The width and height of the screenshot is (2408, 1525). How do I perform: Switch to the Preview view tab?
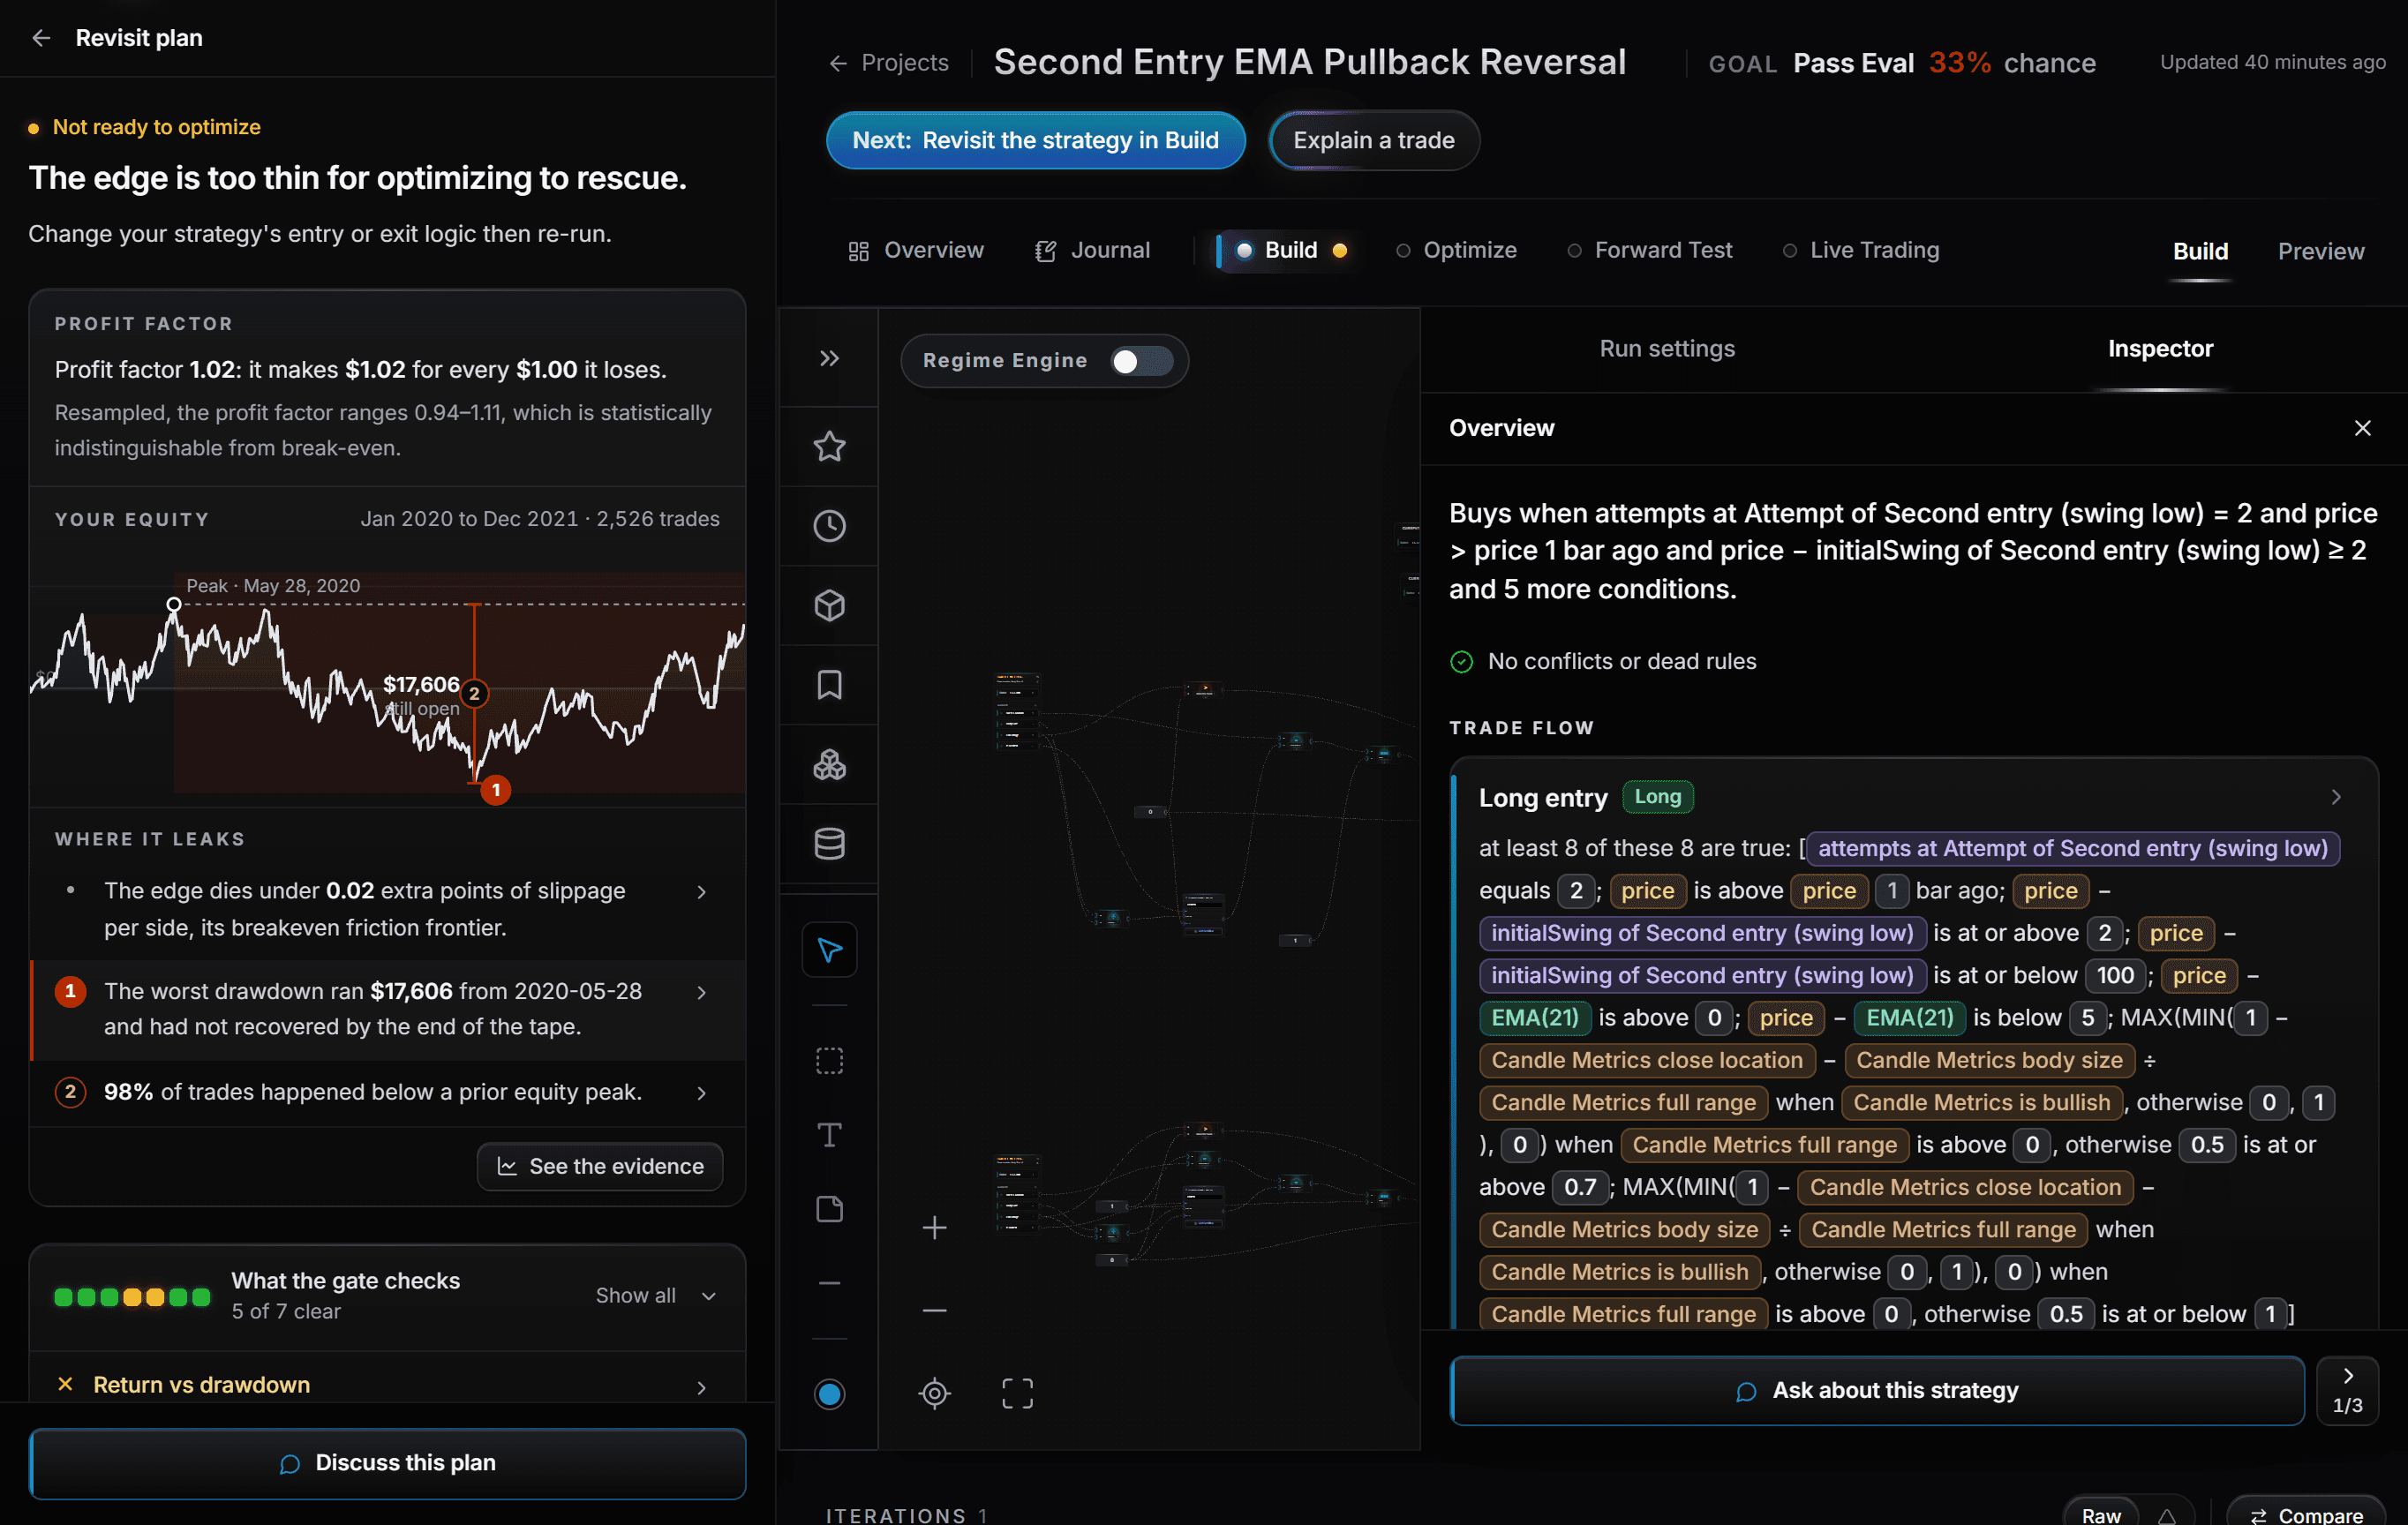[2320, 251]
